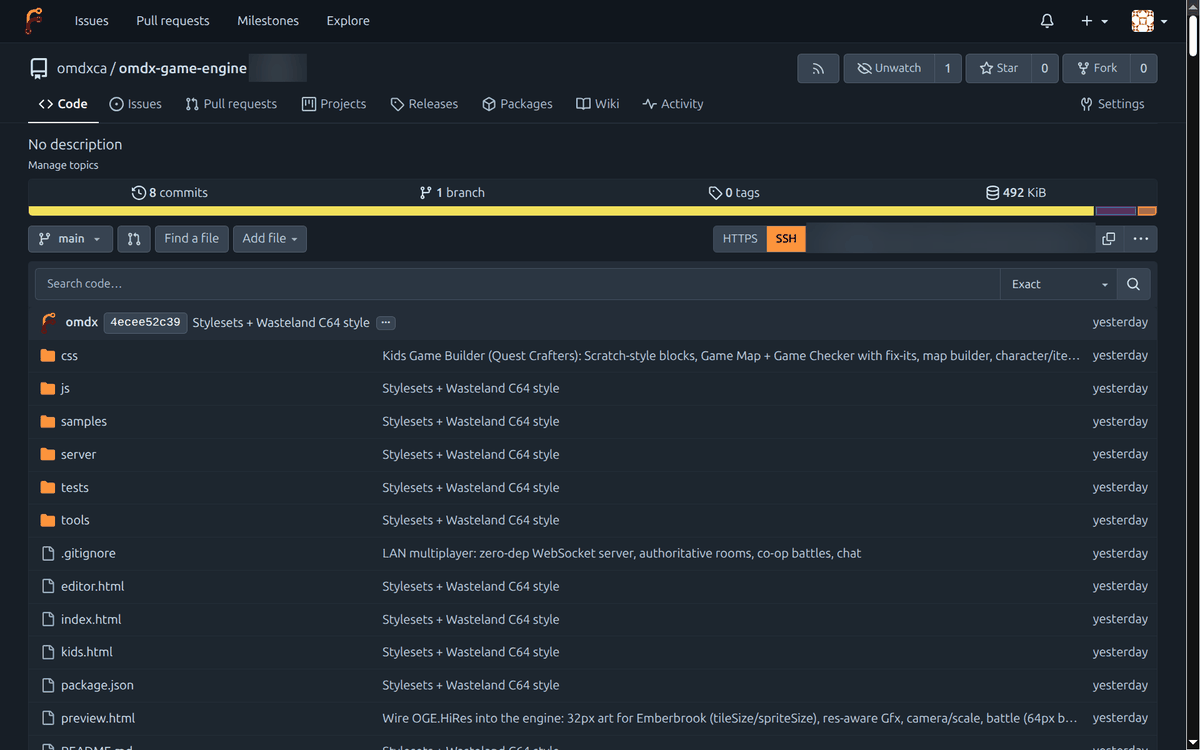View the 8 commits history
The height and width of the screenshot is (750, 1200).
[x=170, y=192]
